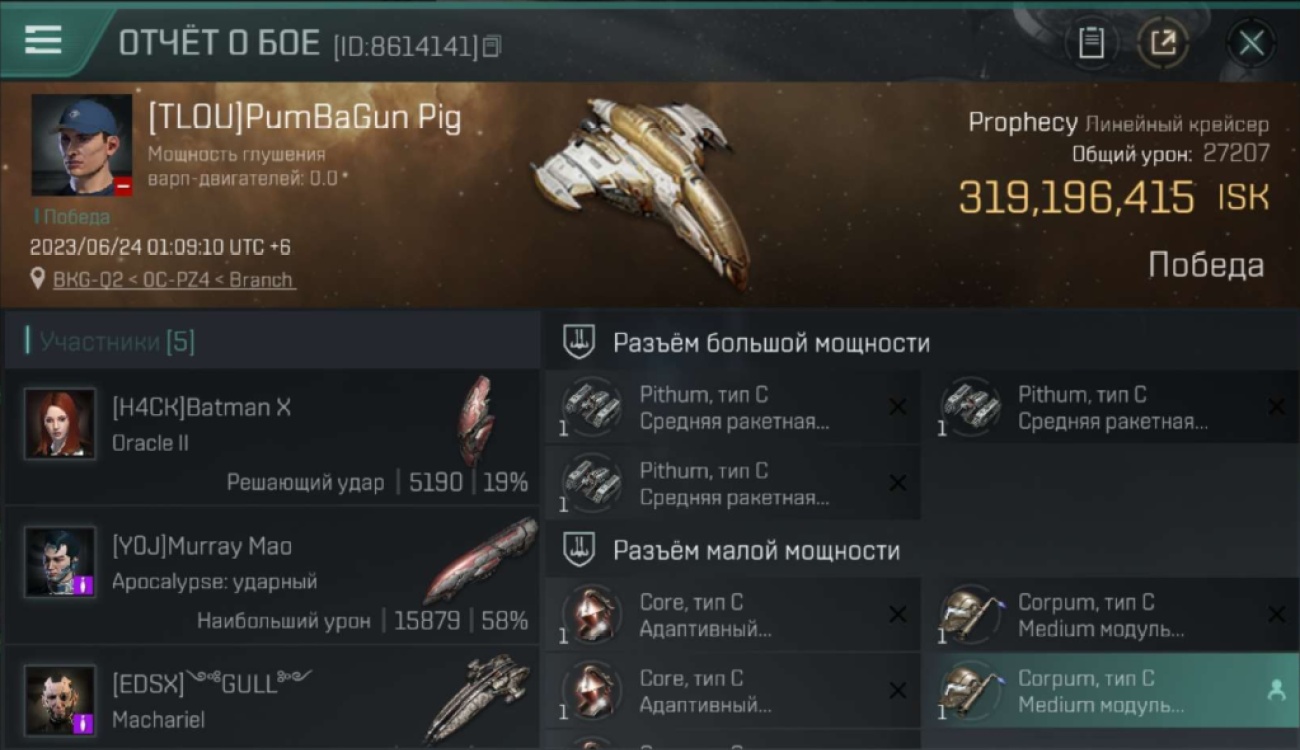Viewport: 1300px width, 750px height.
Task: Open PumBaGun Pig pilot portrait
Action: (82, 145)
